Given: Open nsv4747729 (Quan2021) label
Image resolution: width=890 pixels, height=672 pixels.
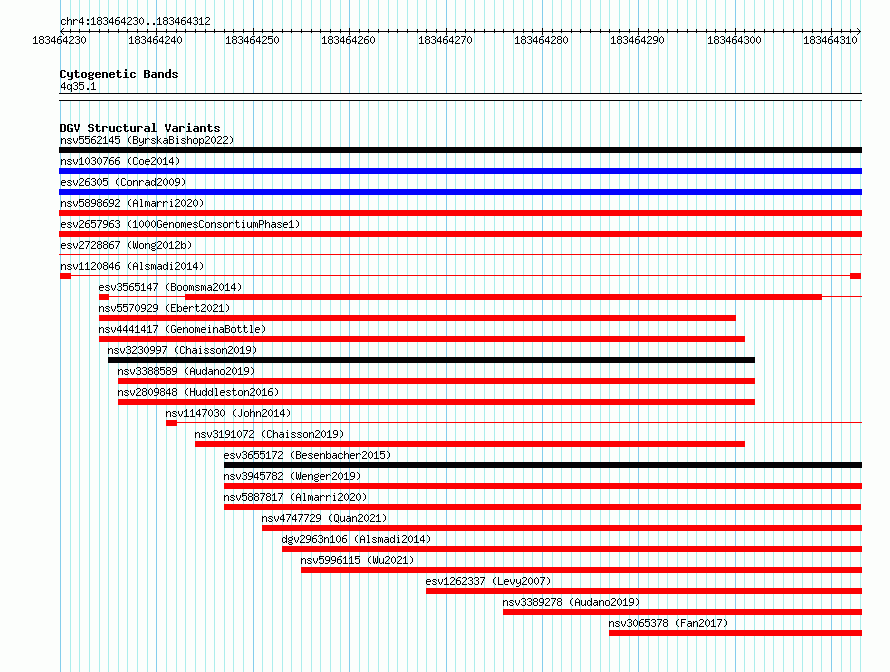Looking at the screenshot, I should click(324, 518).
